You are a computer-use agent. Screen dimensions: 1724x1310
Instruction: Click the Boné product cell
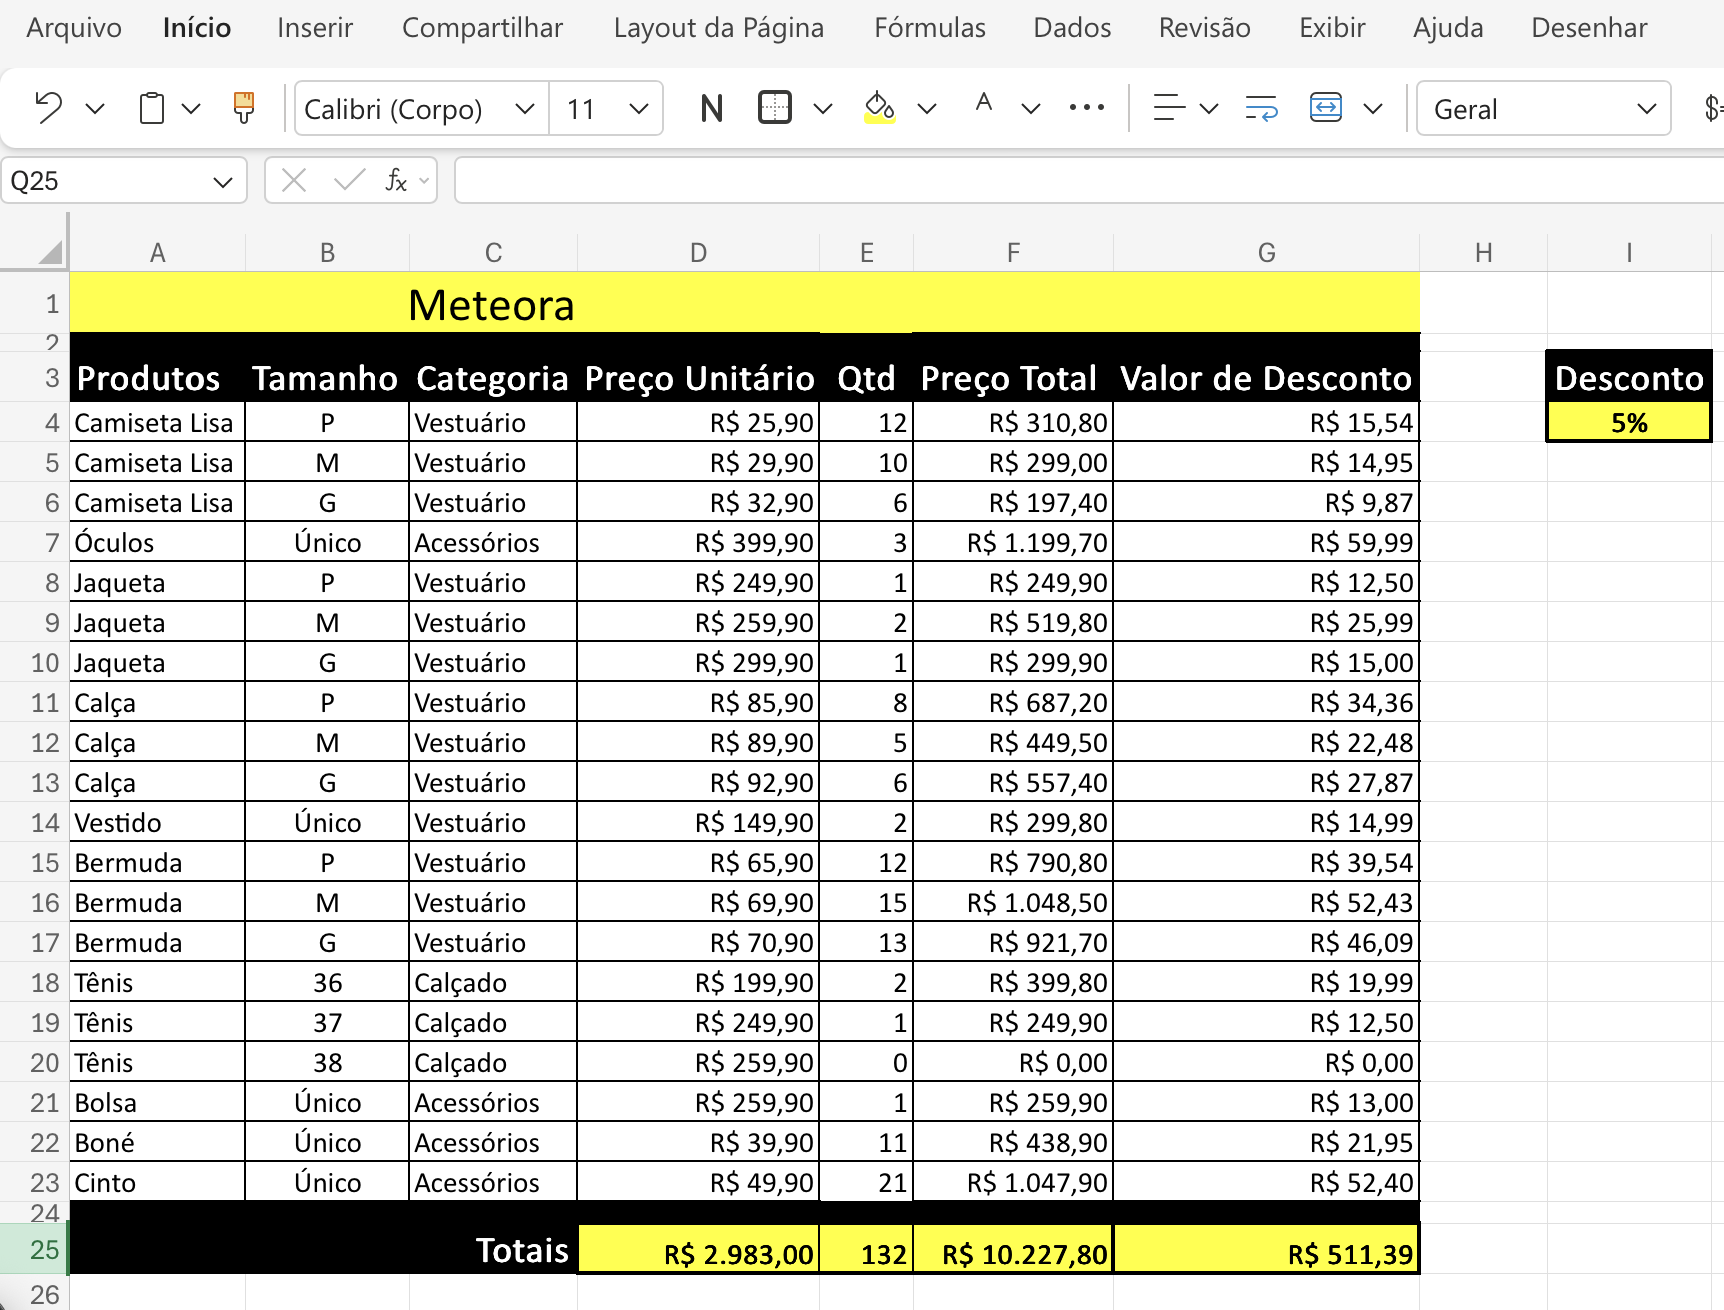[x=157, y=1142]
